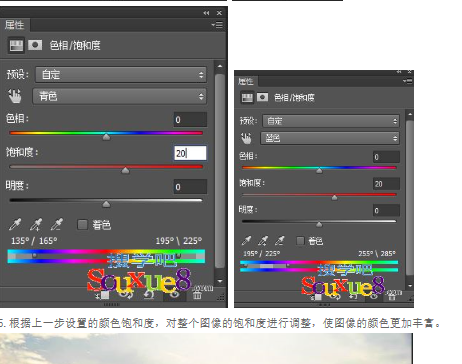Viewport: 462px width, 364px height.
Task: Pick the eyedropper tool in left panel
Action: 15,225
